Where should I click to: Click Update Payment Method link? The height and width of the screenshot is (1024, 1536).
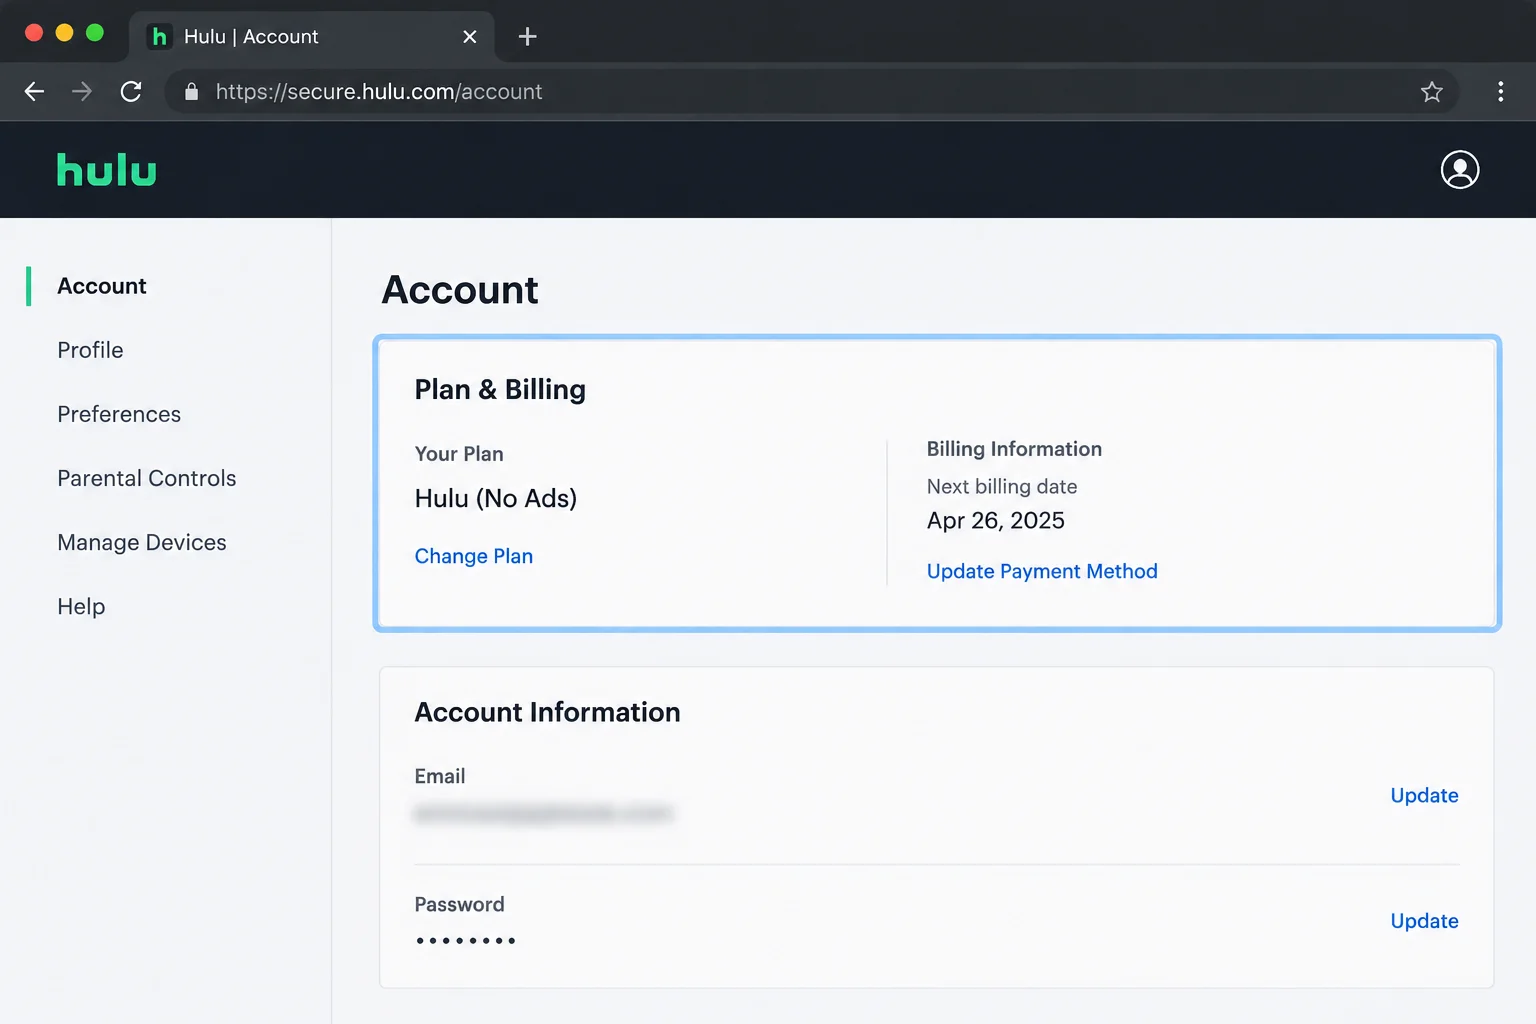tap(1042, 571)
